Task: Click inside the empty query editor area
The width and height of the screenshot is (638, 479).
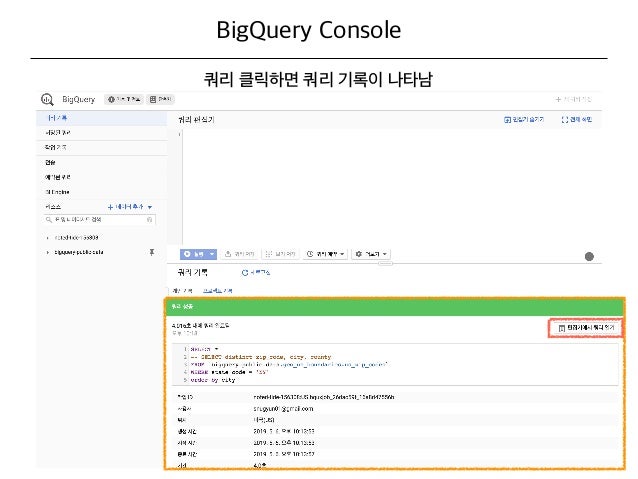Action: point(391,187)
